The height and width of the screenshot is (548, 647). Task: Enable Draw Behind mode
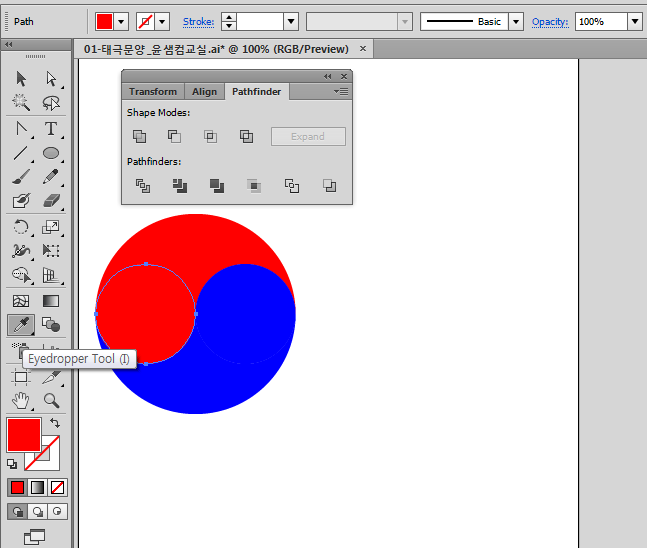click(x=38, y=512)
